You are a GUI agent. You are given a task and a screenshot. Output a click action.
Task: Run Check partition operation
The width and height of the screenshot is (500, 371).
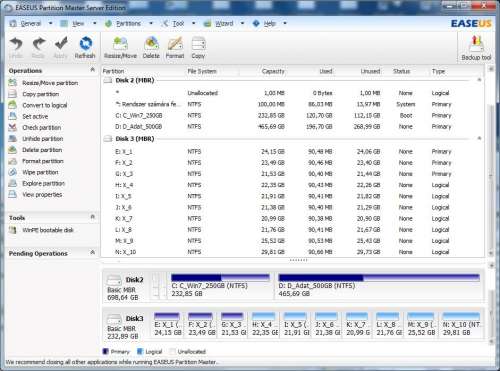[x=41, y=128]
